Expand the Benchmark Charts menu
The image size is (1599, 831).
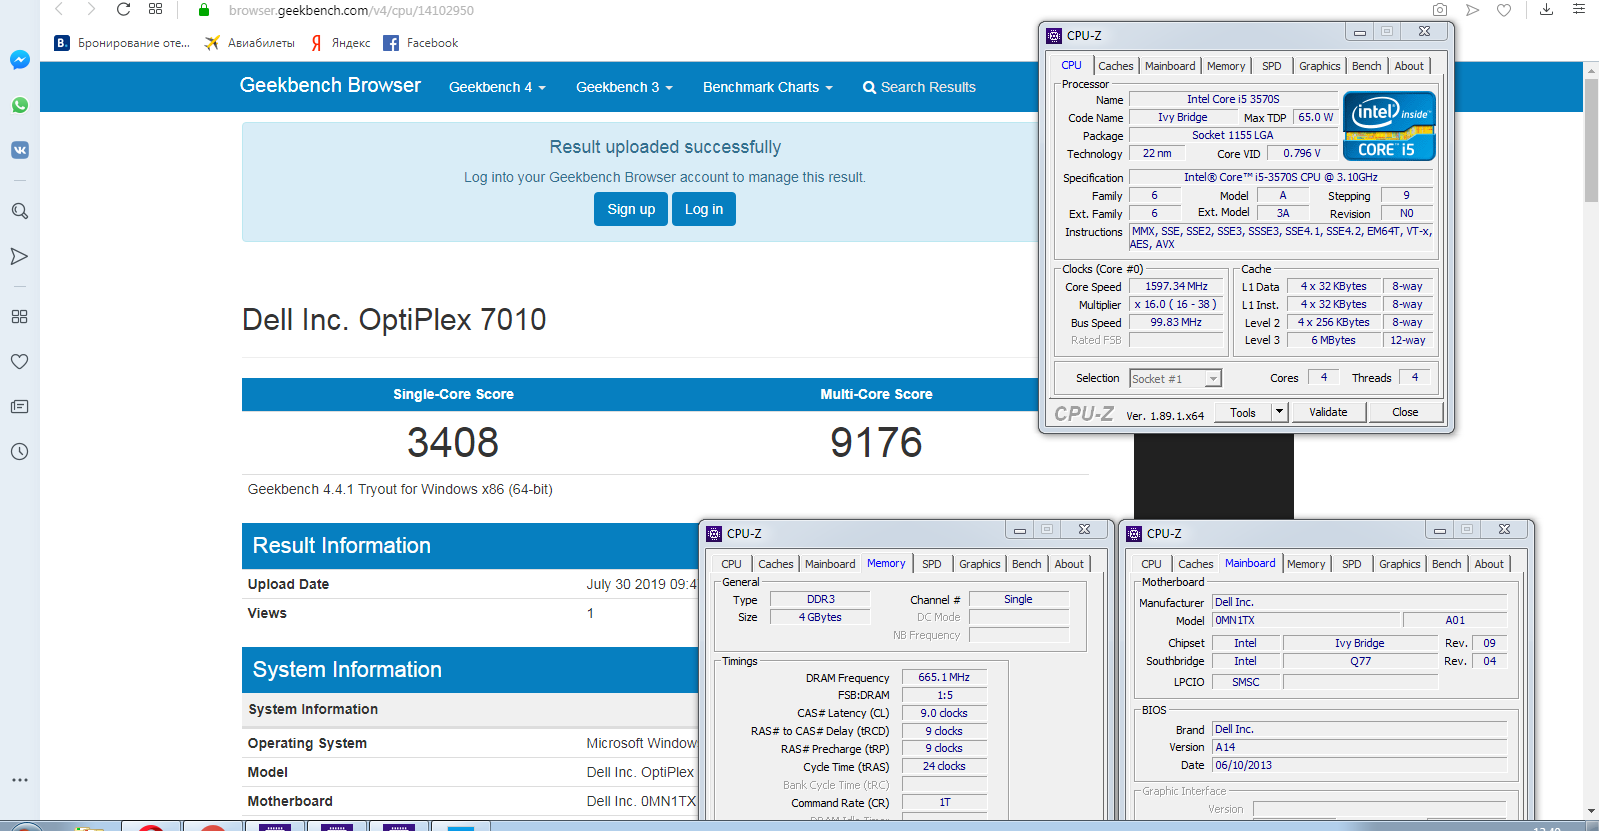point(767,87)
